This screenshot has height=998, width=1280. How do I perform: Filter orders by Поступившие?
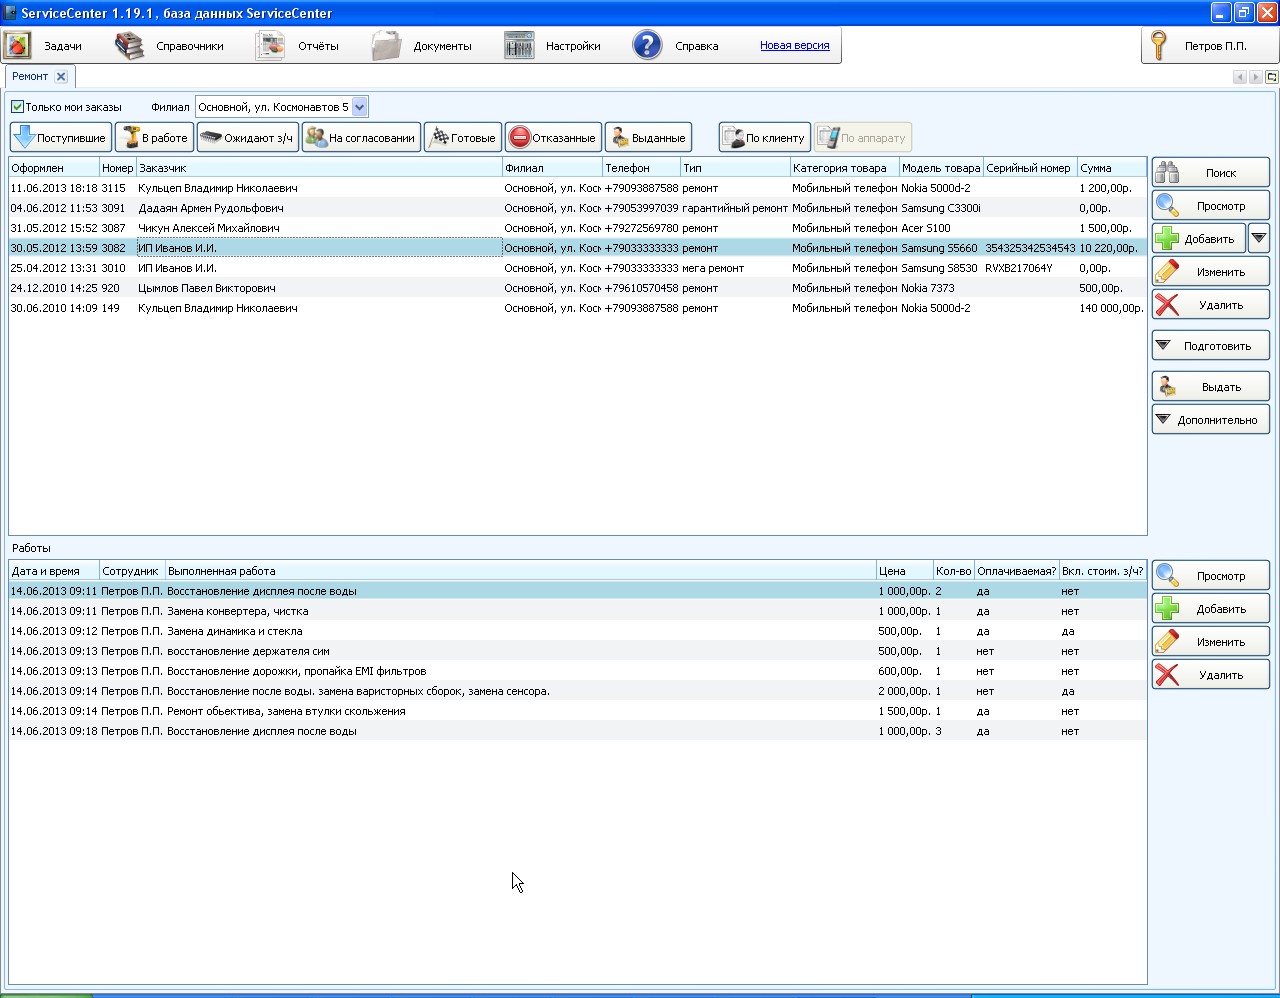[x=61, y=138]
